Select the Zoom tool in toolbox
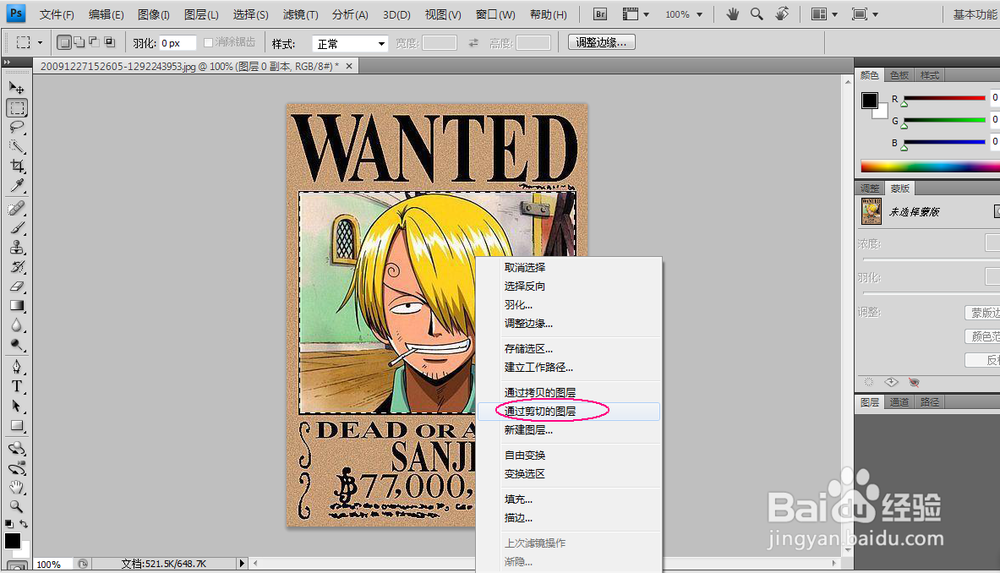 coord(17,507)
